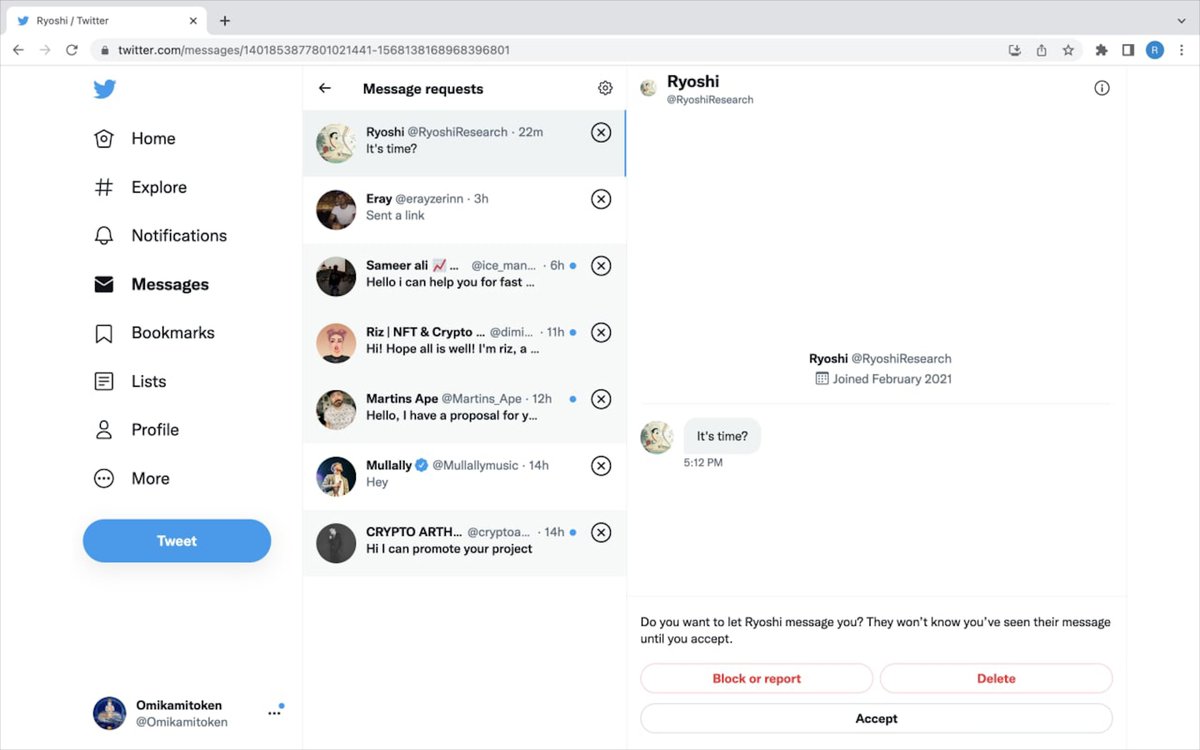The image size is (1200, 750).
Task: Click account menu three-dots icon
Action: 274,713
